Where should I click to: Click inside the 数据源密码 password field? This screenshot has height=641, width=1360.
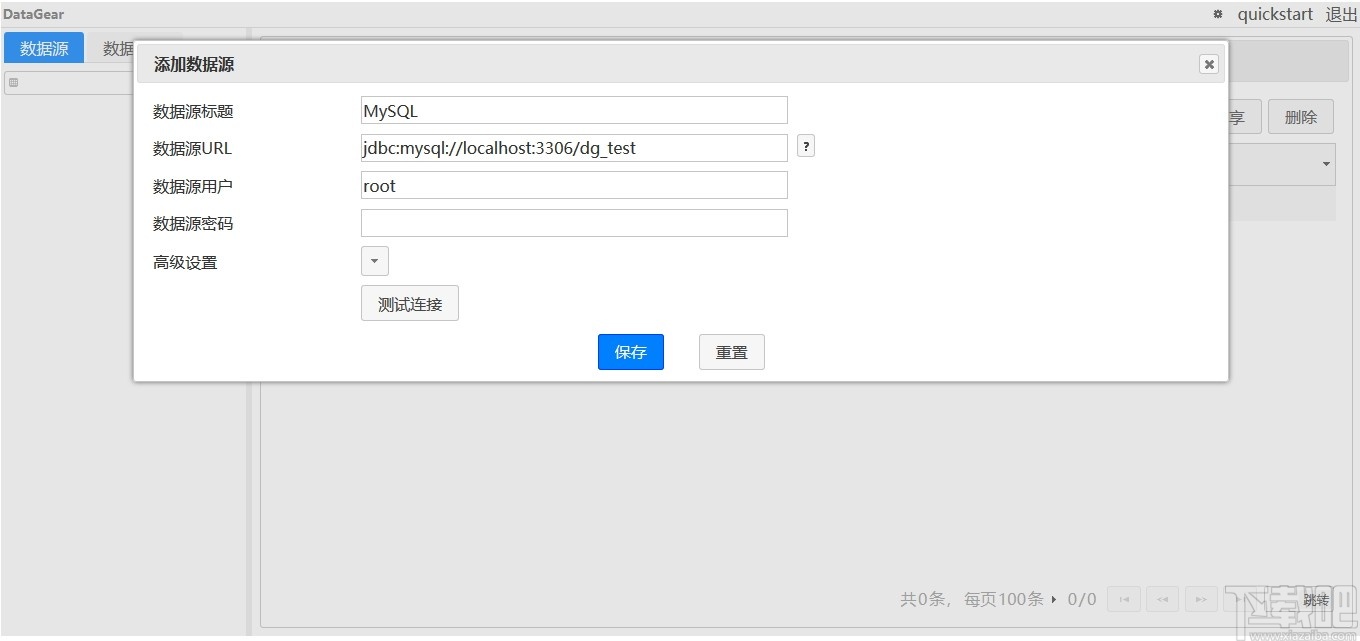click(x=573, y=222)
